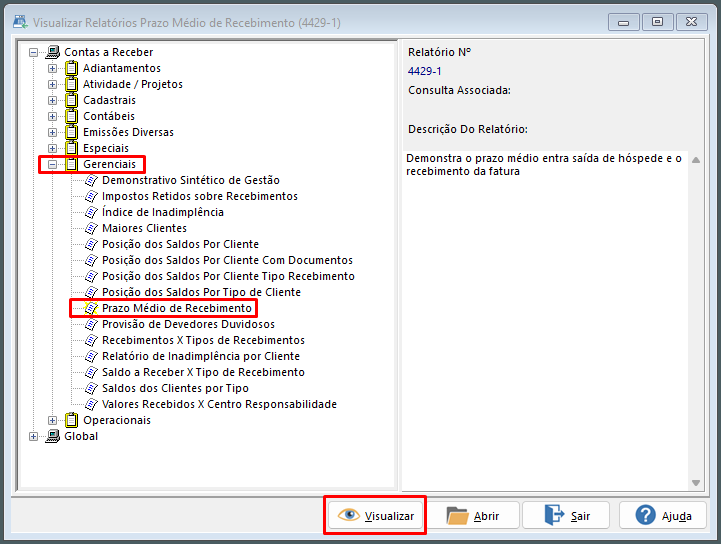Click report icon beside 'Posição dos Saldos Por Cliente'
The width and height of the screenshot is (721, 544).
click(92, 244)
